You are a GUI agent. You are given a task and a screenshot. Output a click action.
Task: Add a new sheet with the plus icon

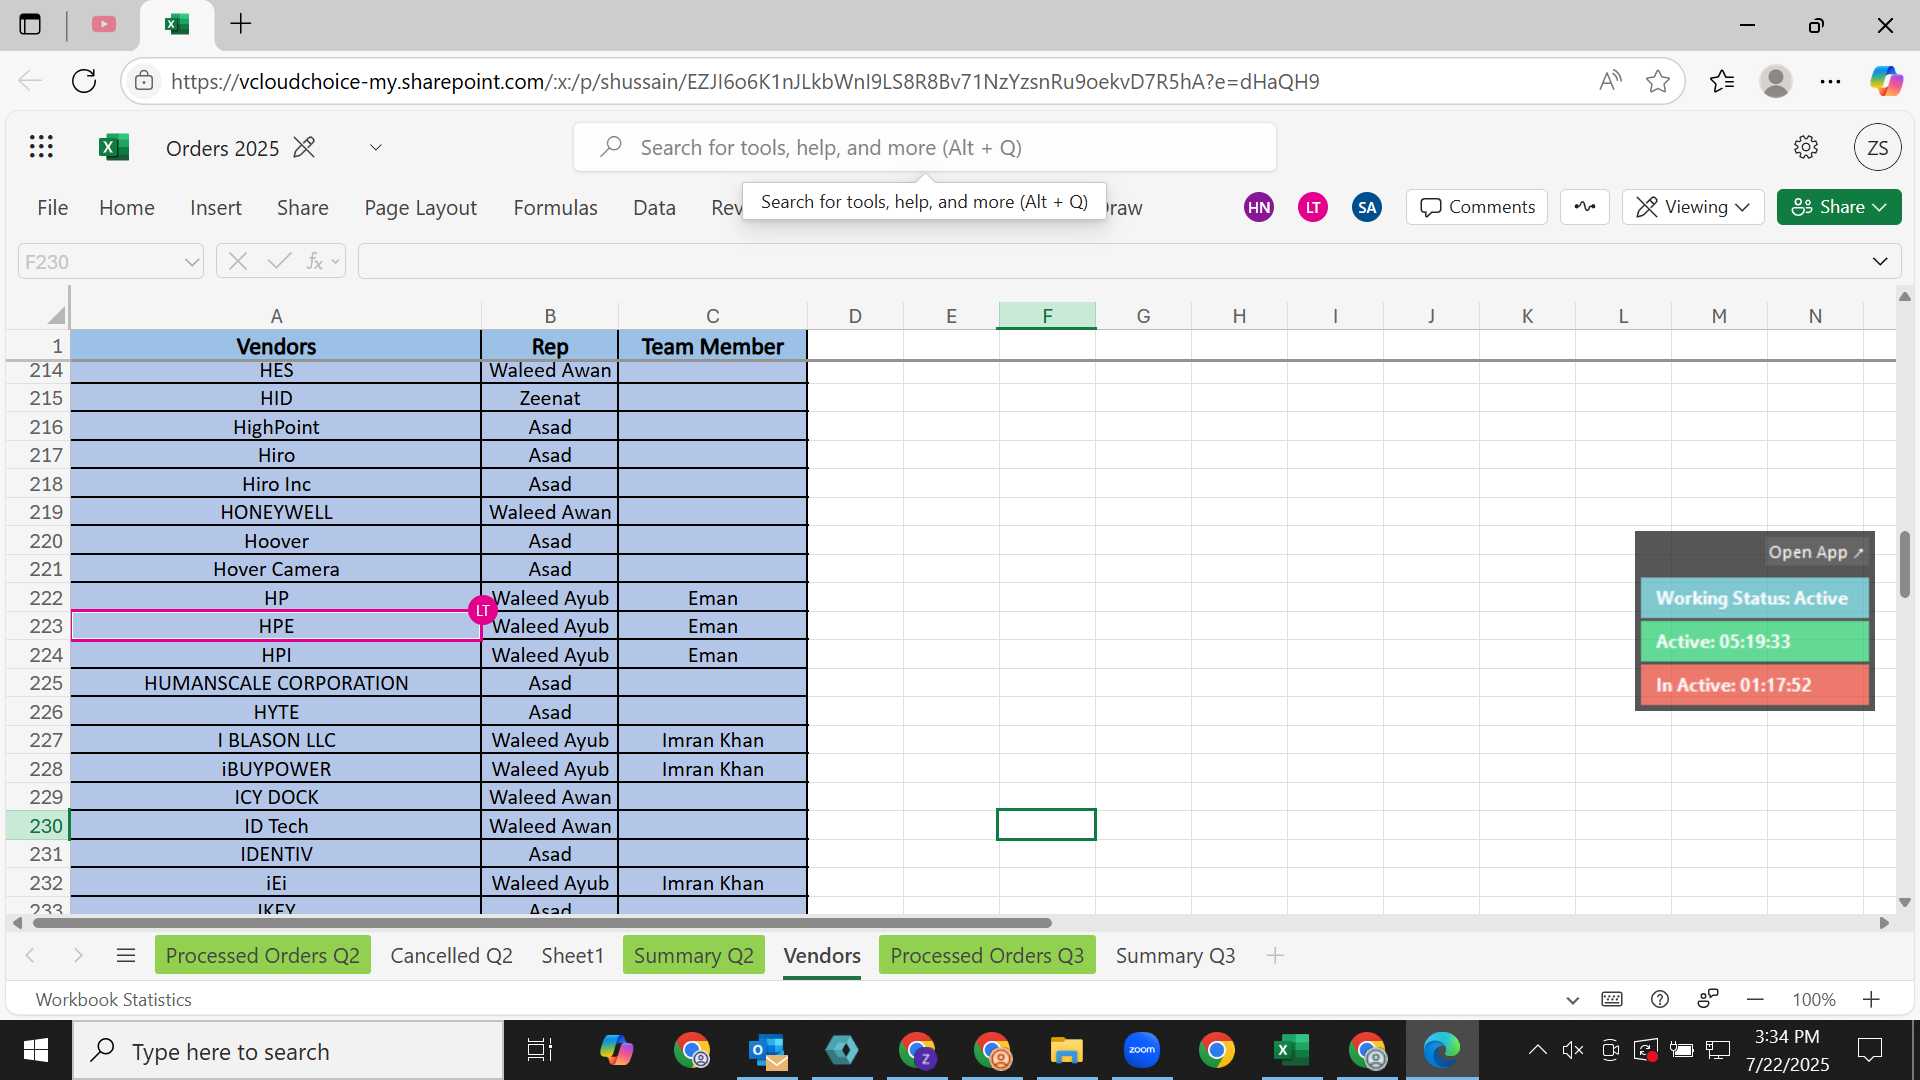[1275, 955]
